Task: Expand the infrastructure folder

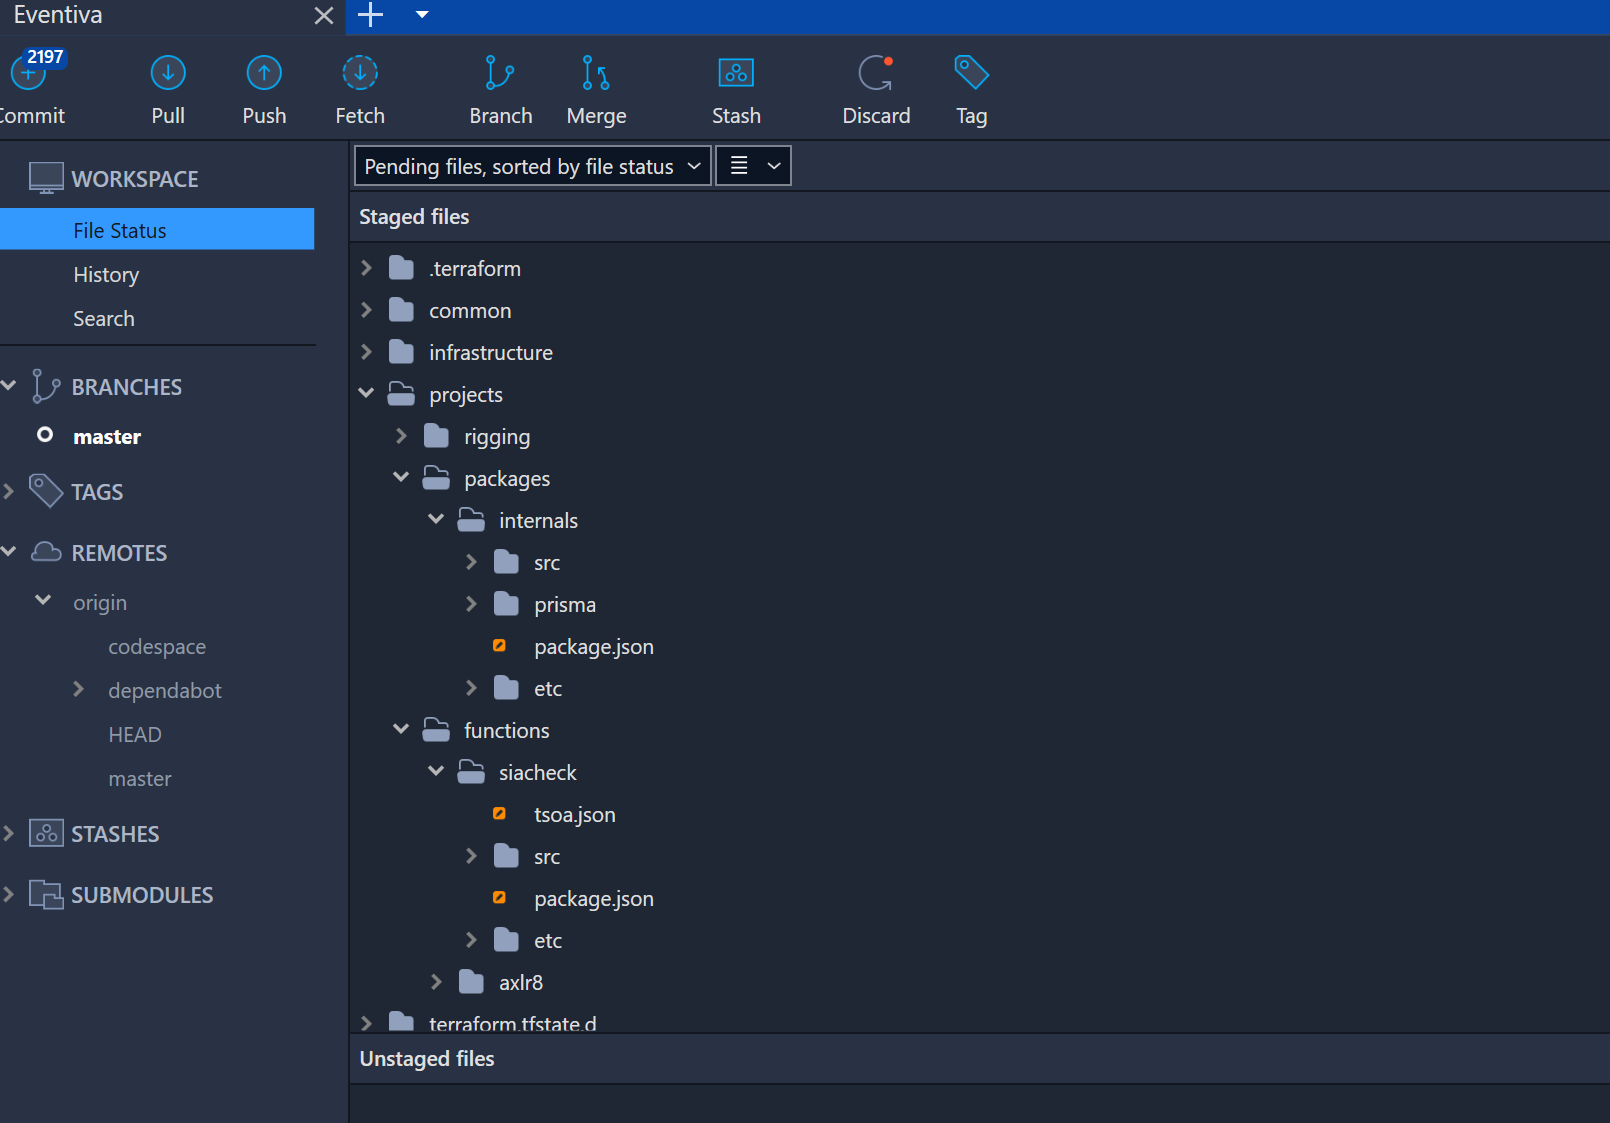Action: tap(366, 352)
